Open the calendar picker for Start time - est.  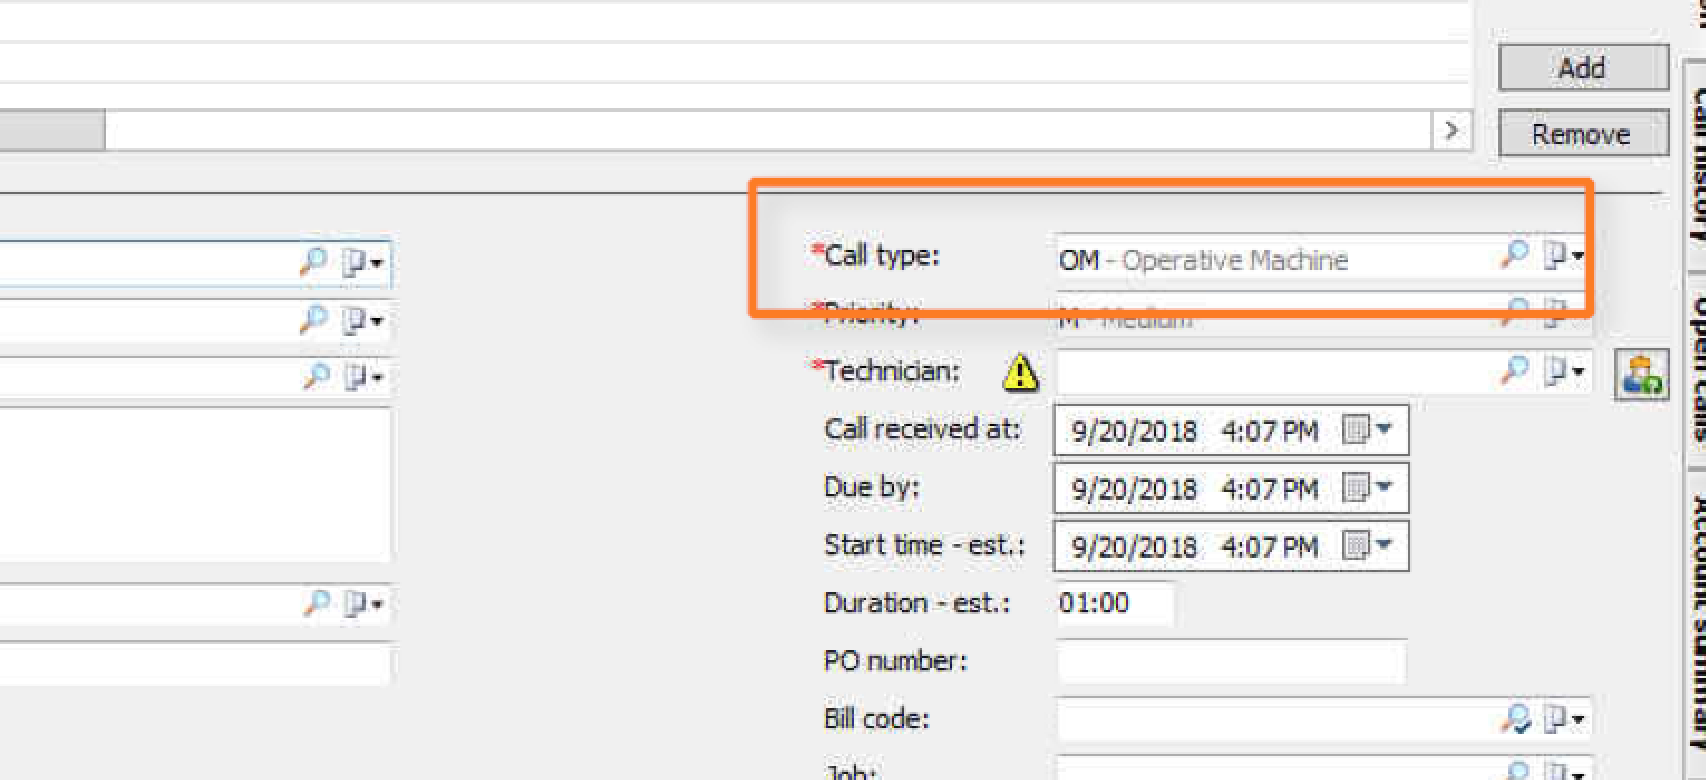pyautogui.click(x=1367, y=546)
